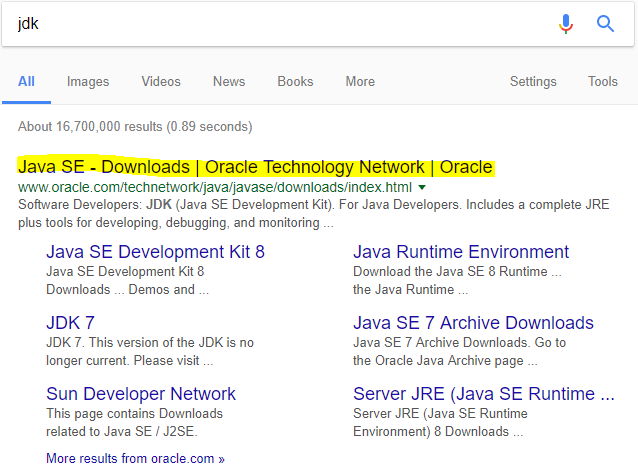The height and width of the screenshot is (473, 638).
Task: Open the Settings menu
Action: pos(533,81)
